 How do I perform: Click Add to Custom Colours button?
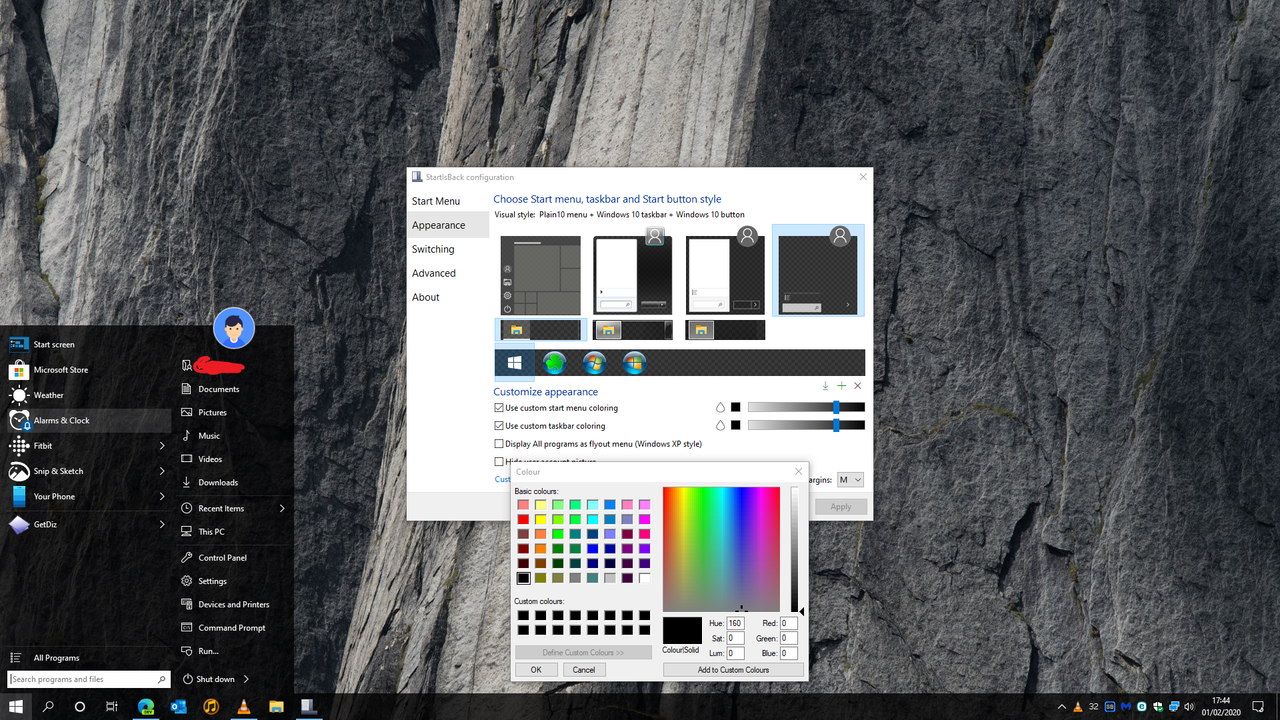click(x=733, y=670)
